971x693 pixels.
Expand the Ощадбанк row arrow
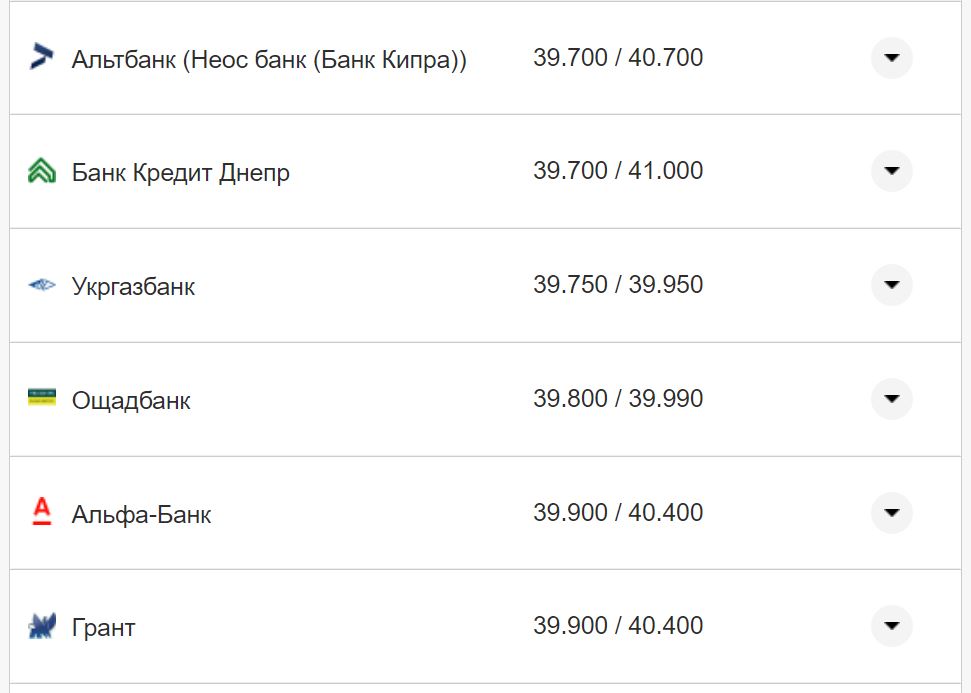pos(891,399)
